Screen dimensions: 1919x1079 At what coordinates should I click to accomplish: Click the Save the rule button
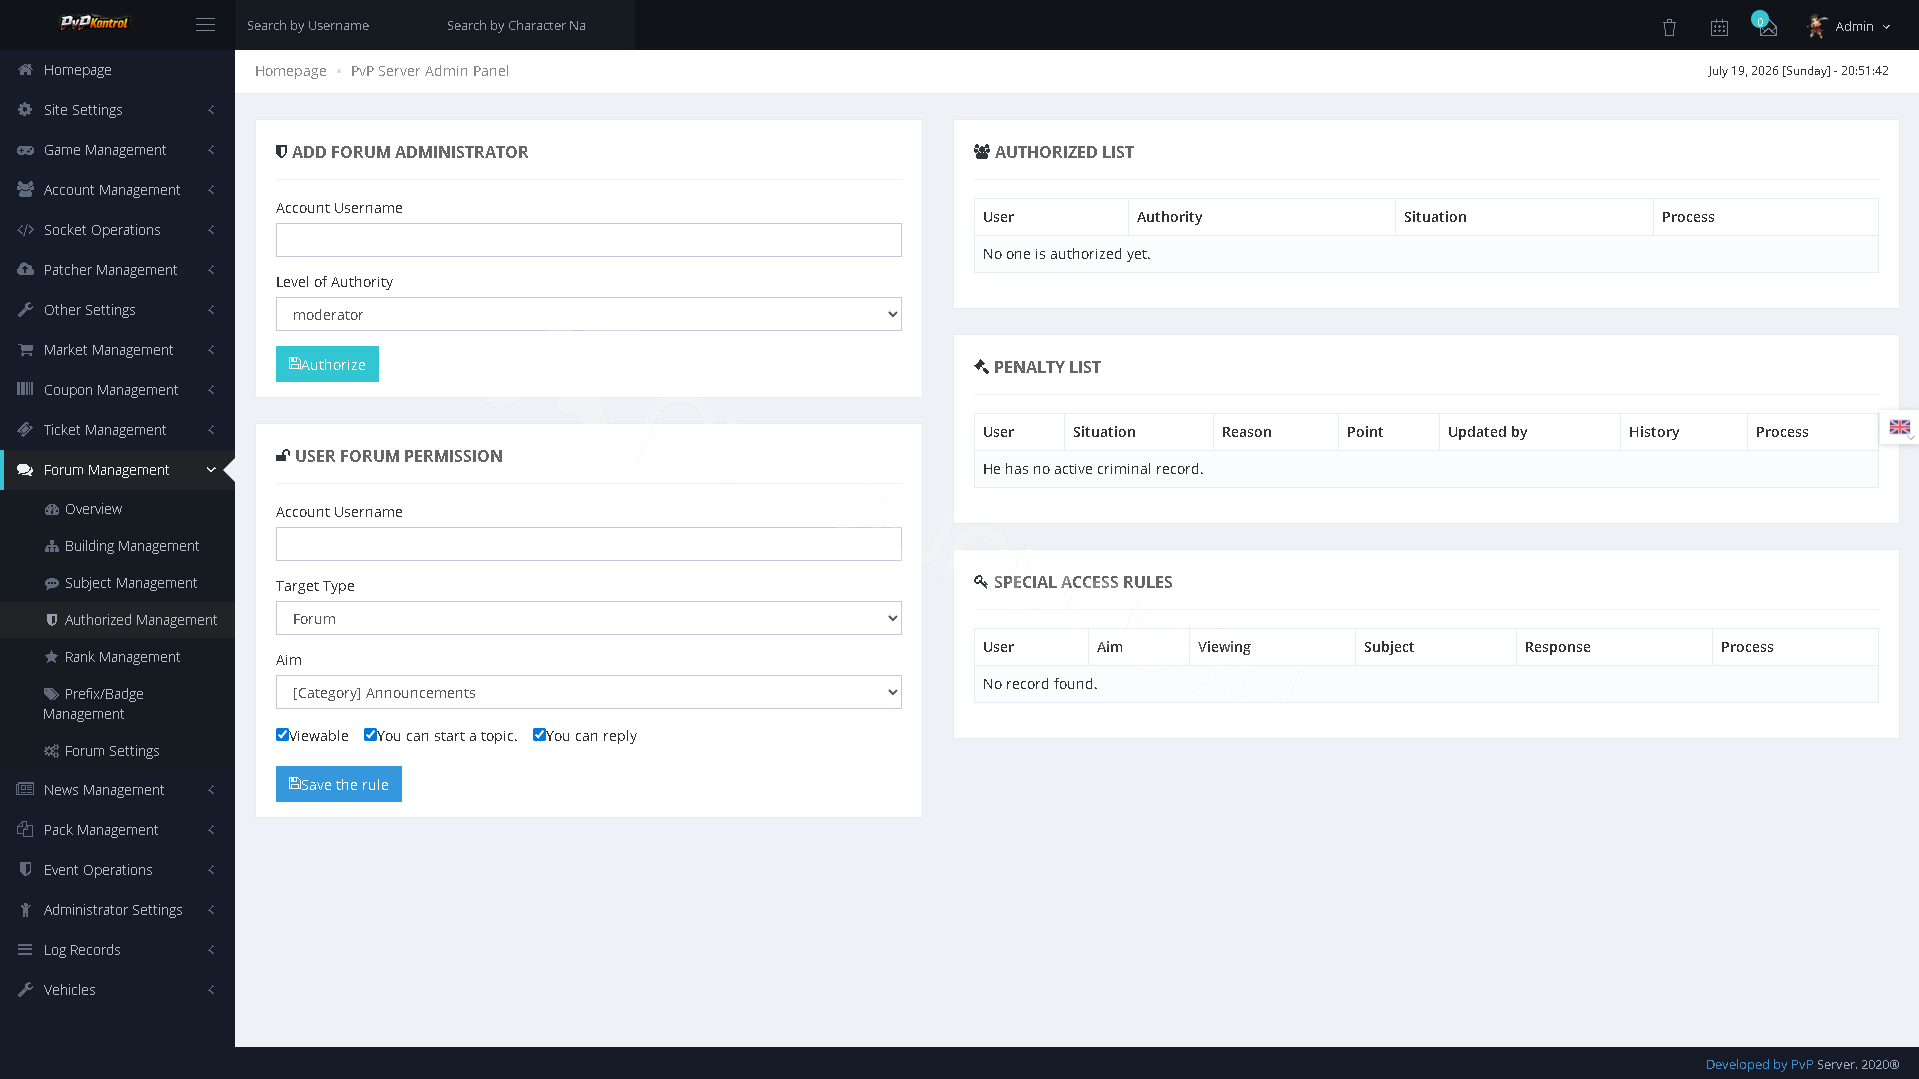click(338, 784)
